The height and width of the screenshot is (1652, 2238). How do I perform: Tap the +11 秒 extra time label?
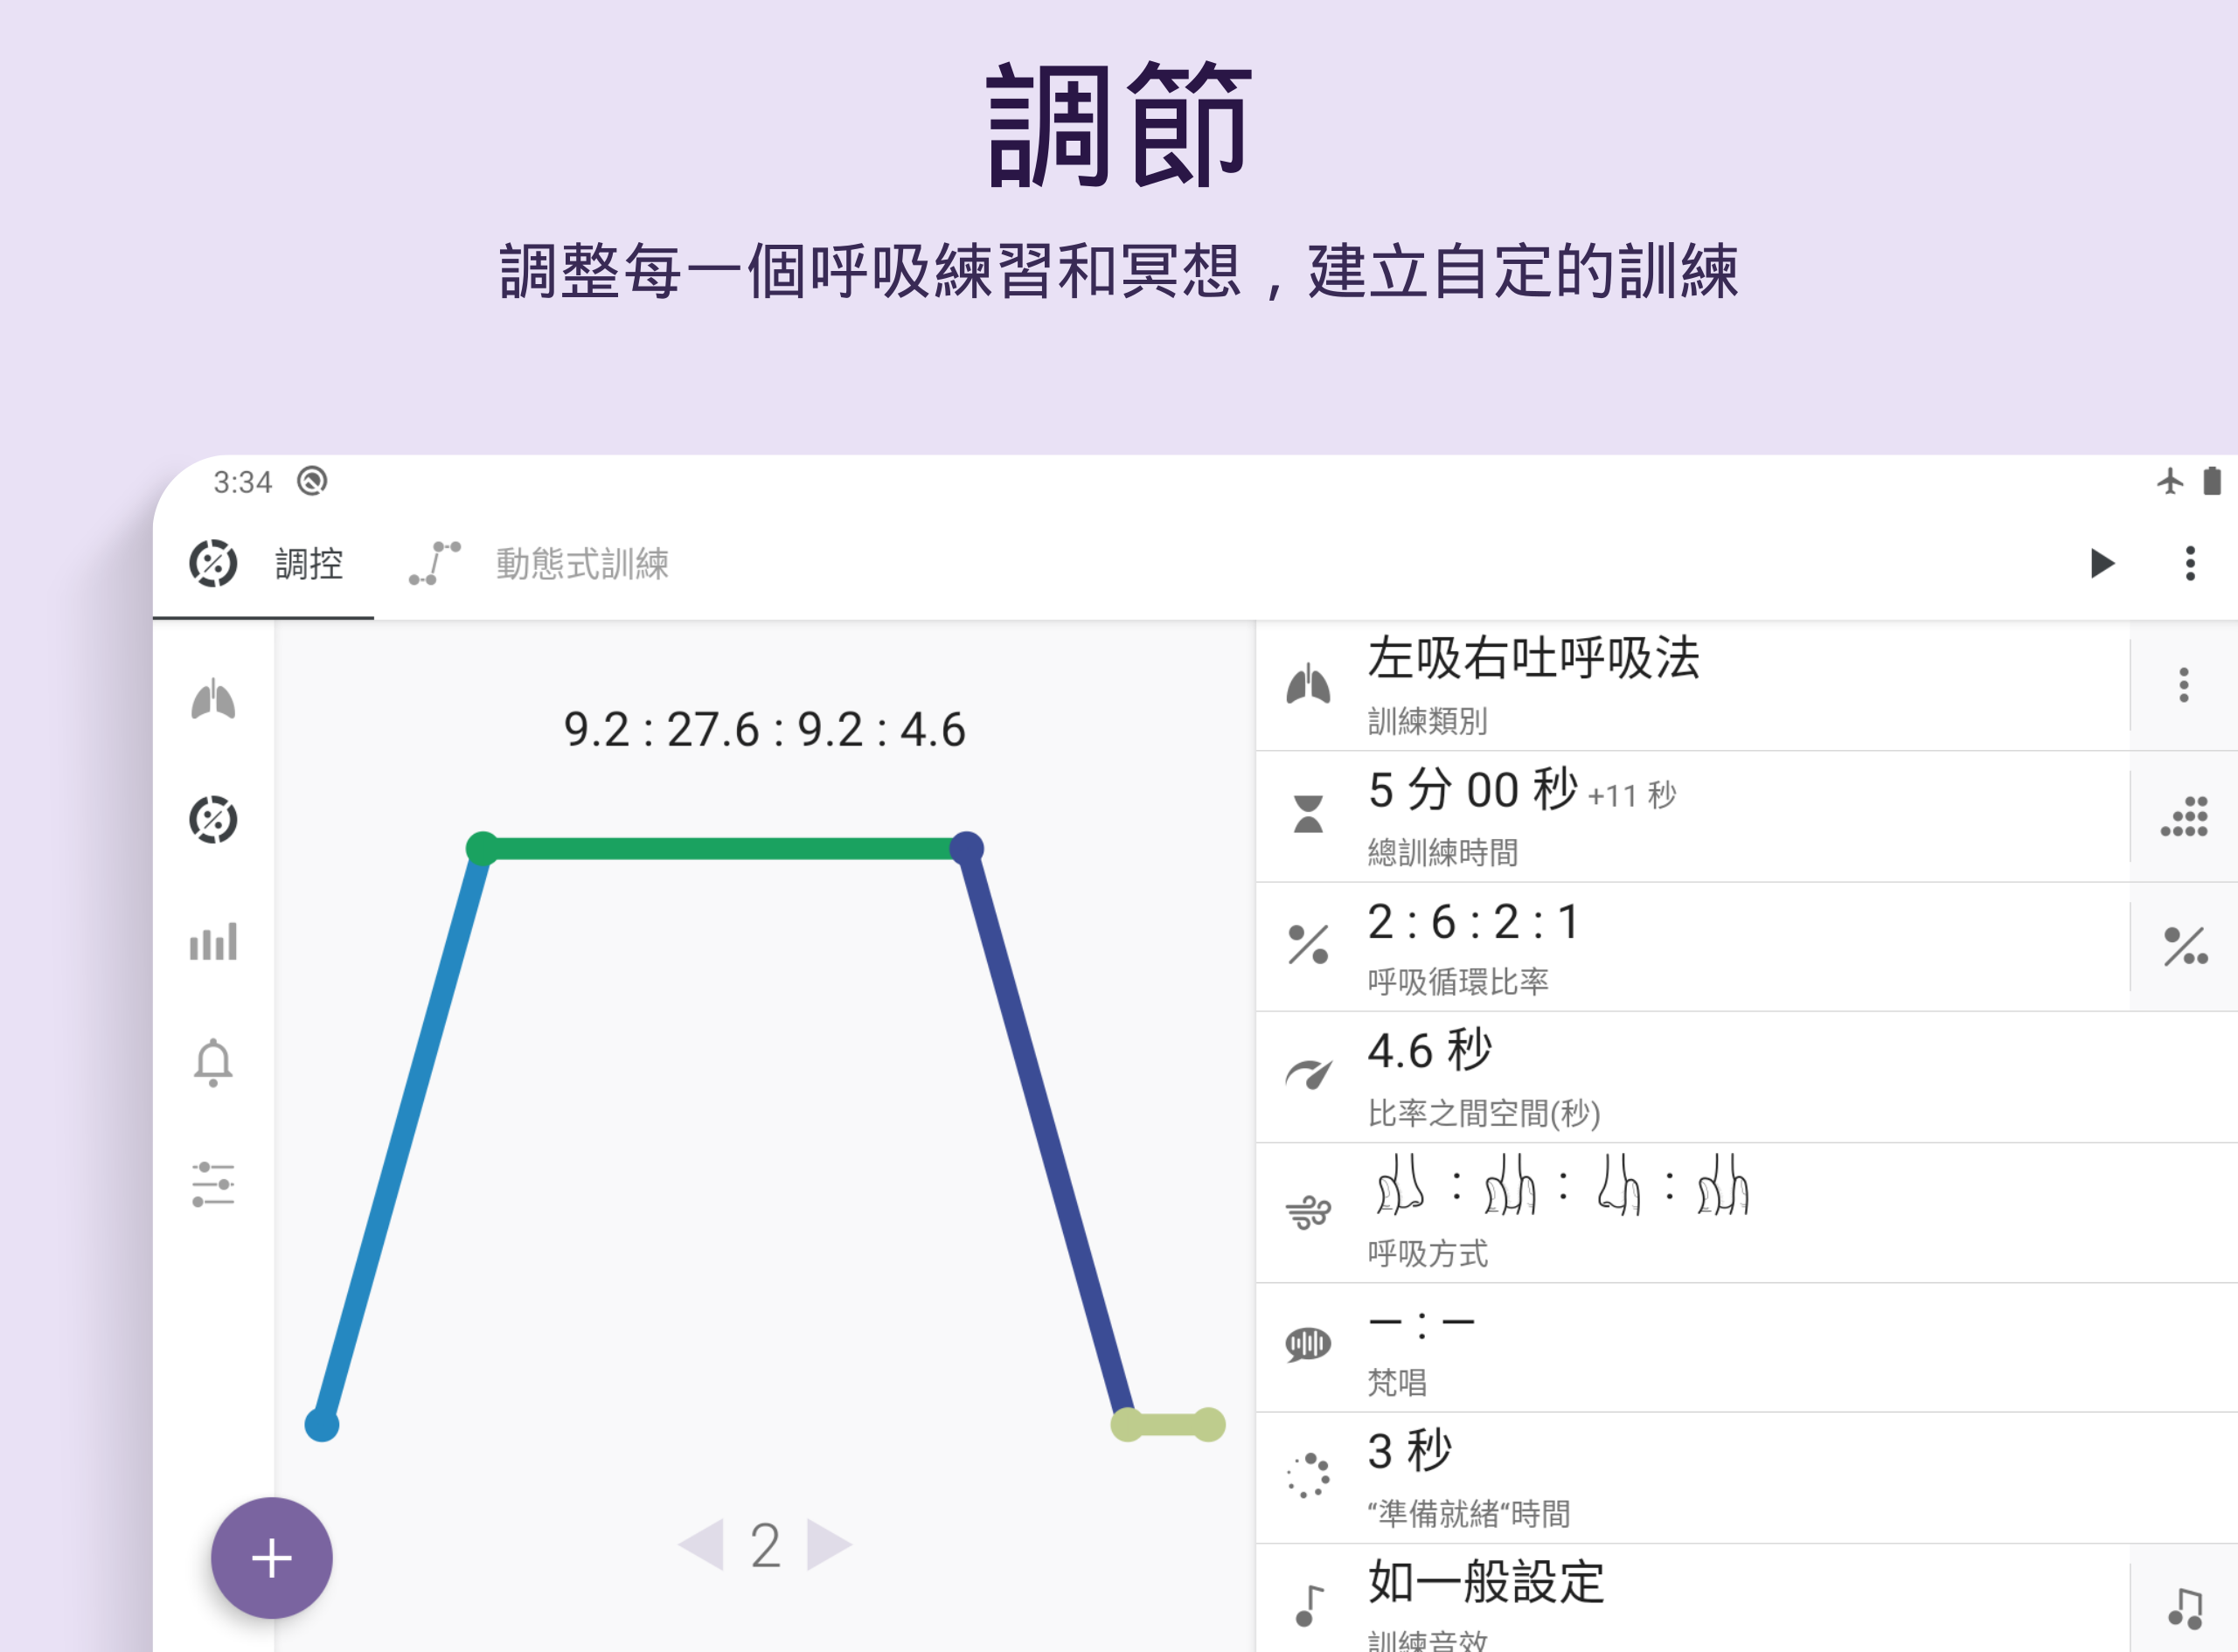pyautogui.click(x=1632, y=796)
